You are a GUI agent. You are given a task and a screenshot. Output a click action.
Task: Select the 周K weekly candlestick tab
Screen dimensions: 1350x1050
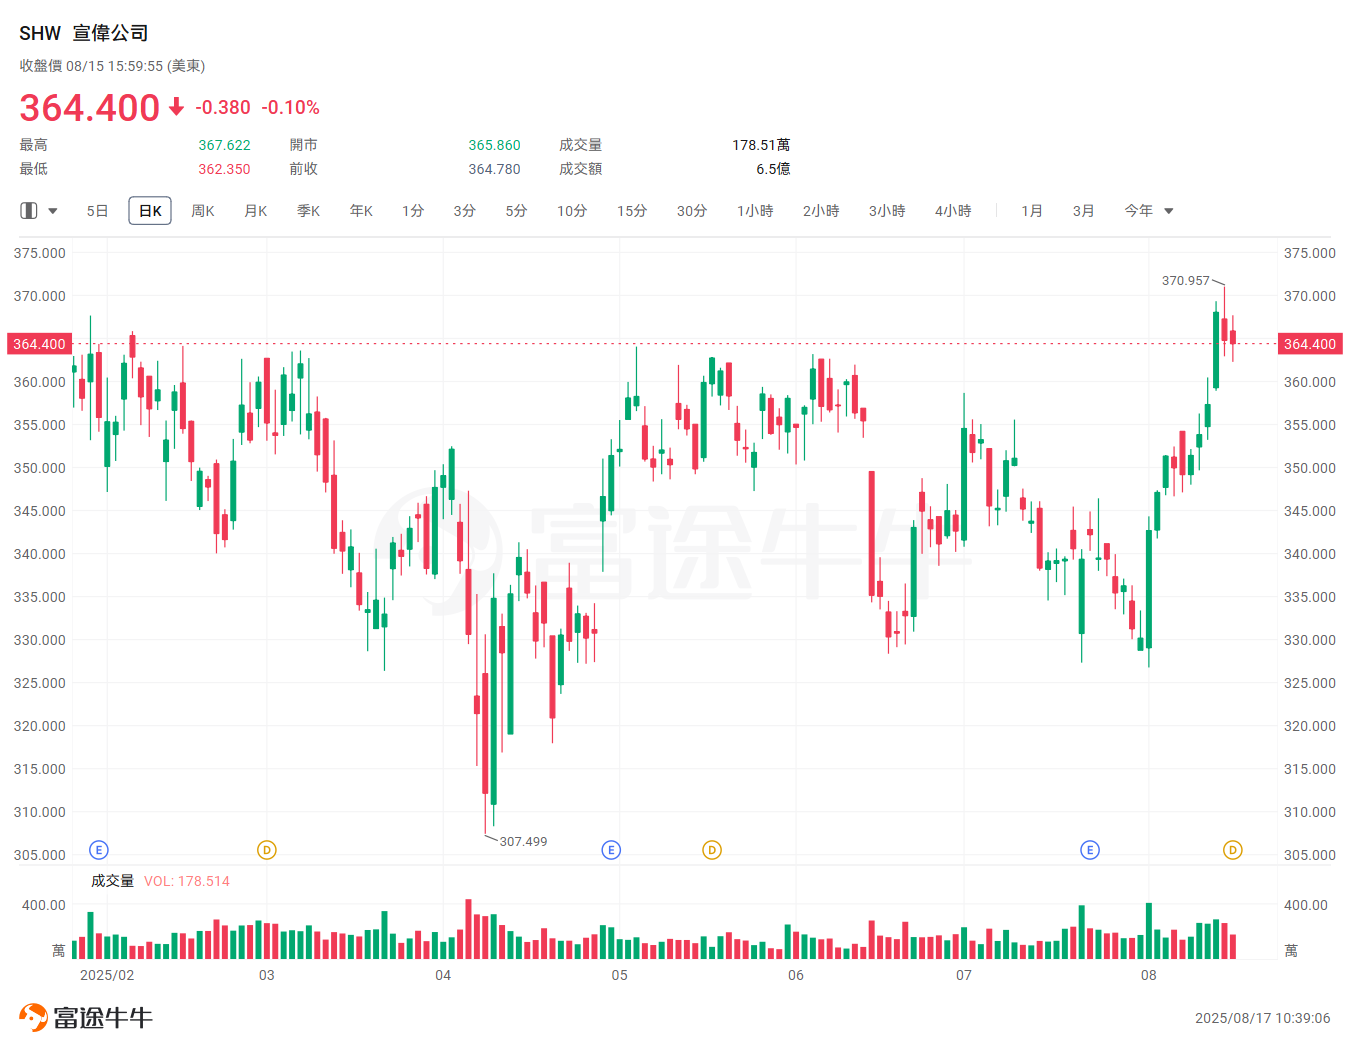click(203, 211)
